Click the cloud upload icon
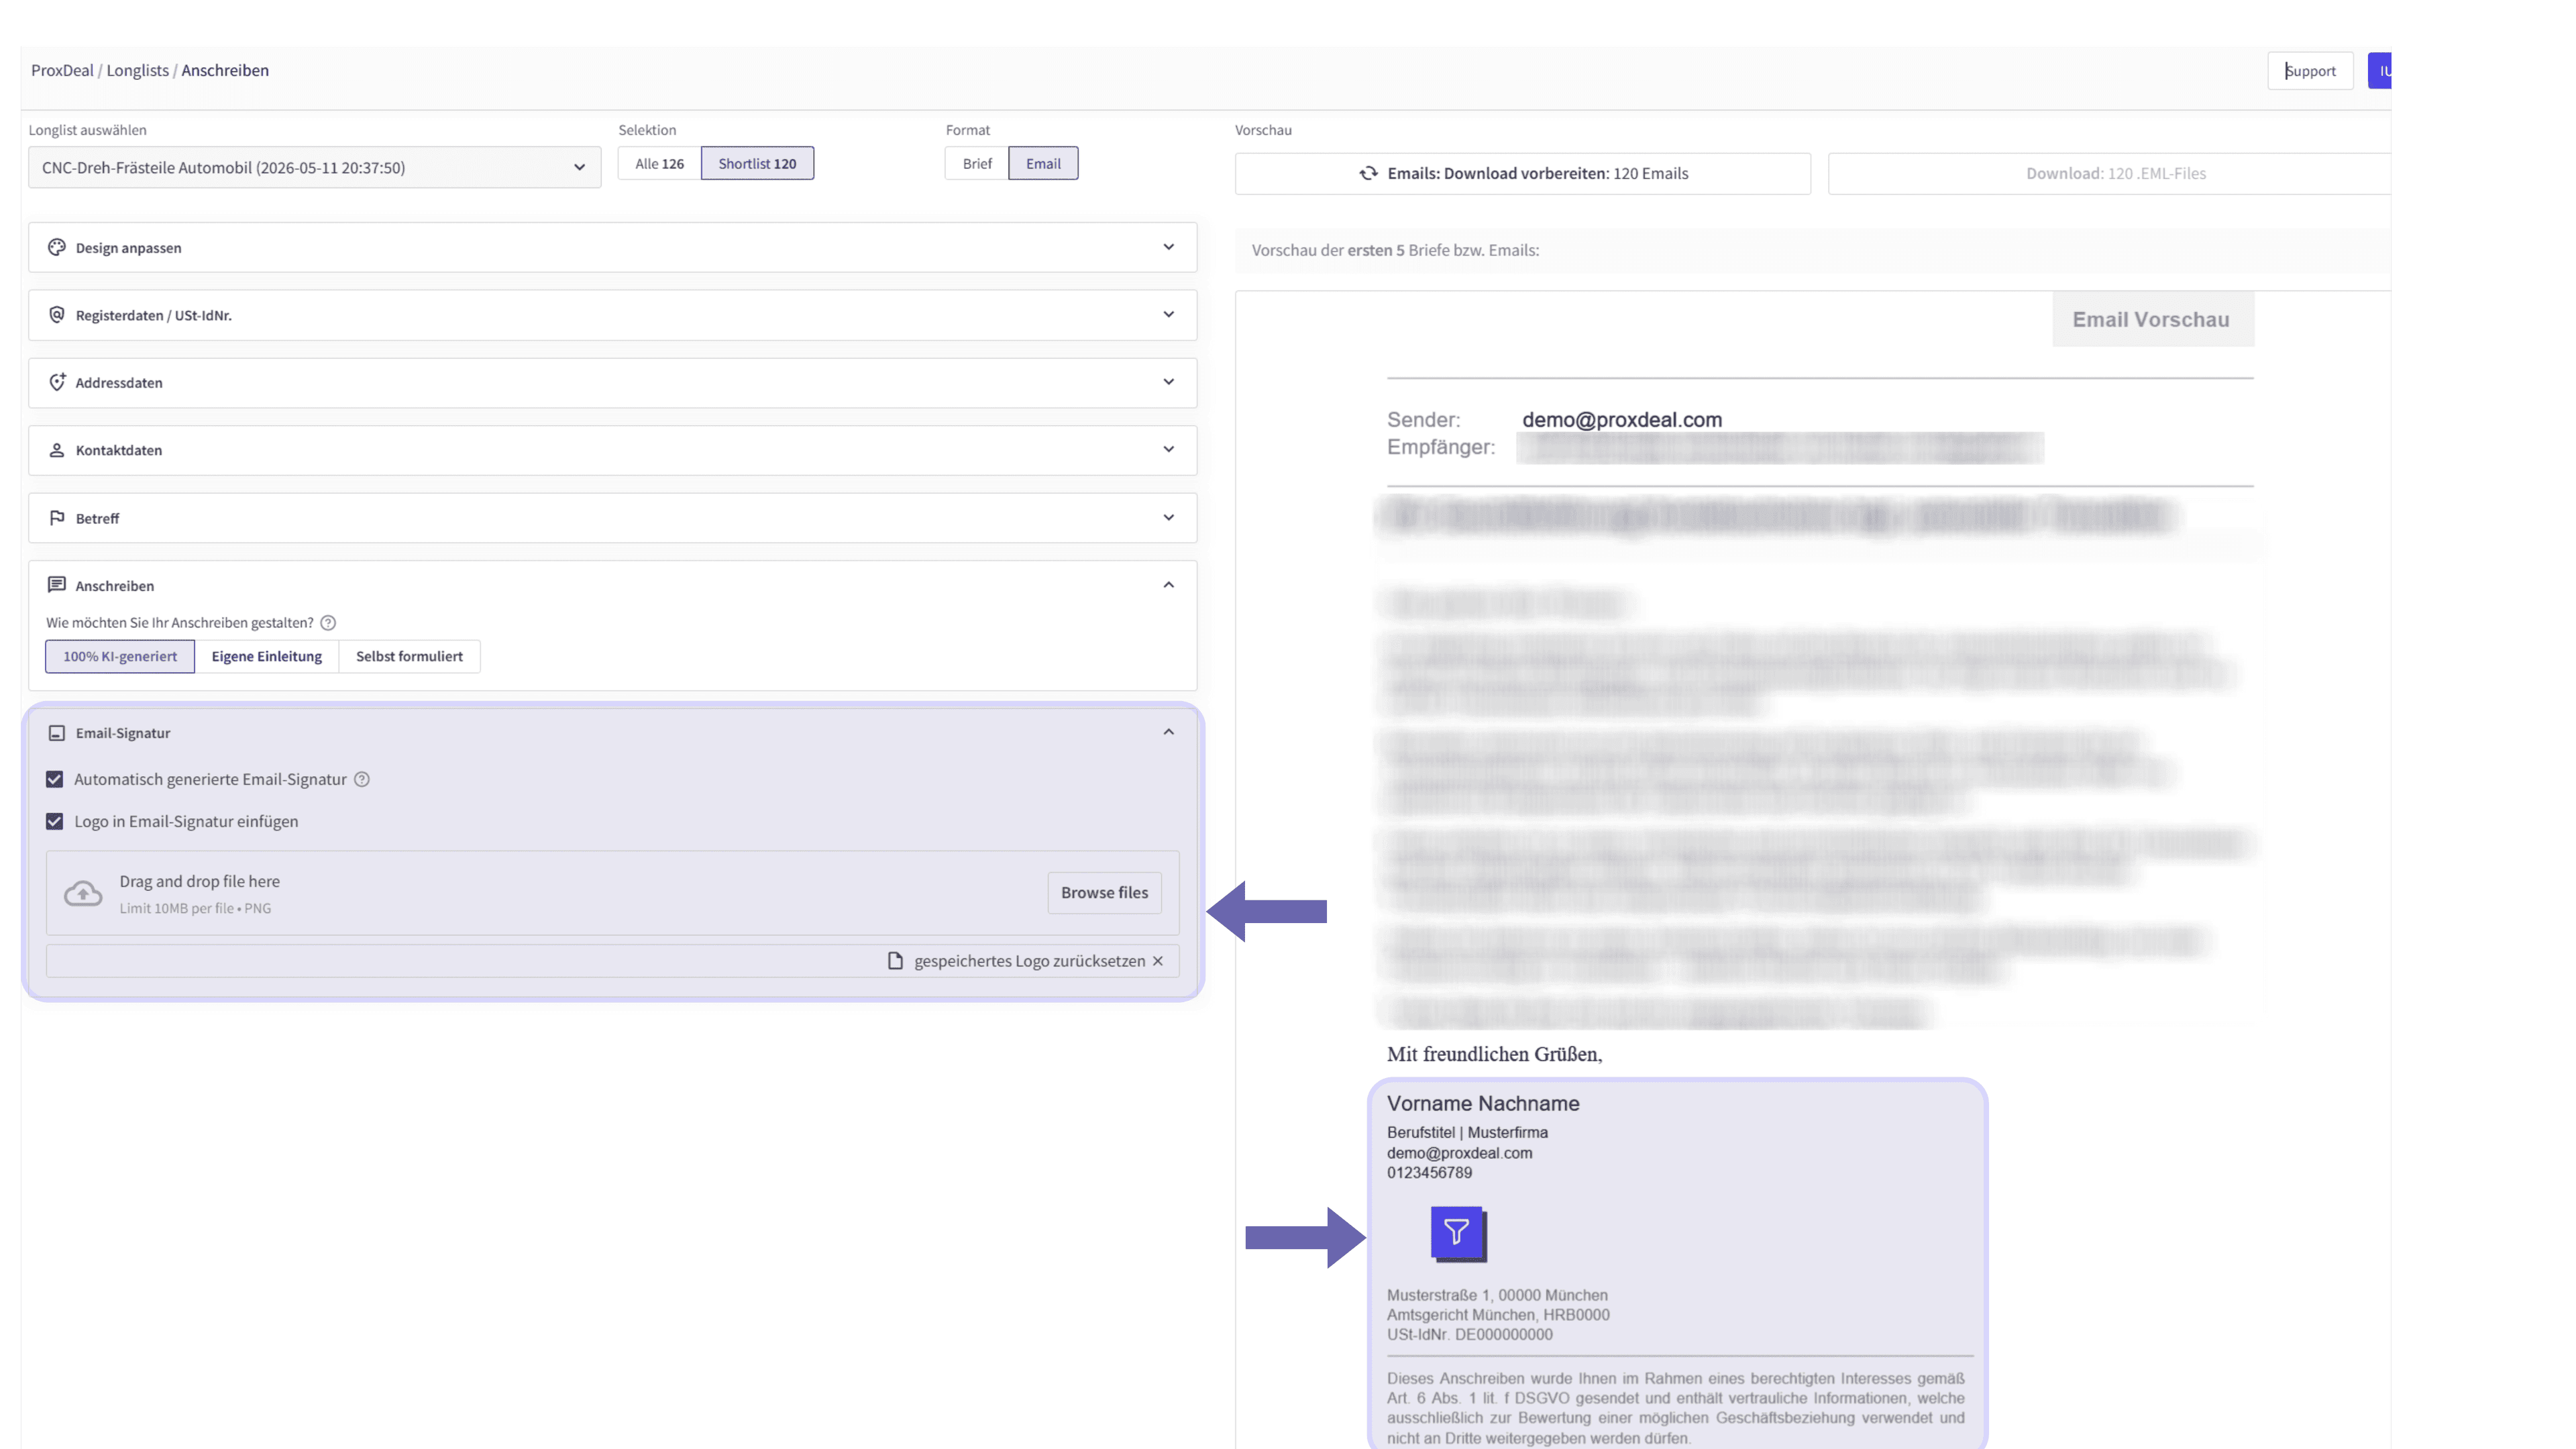 pyautogui.click(x=83, y=893)
